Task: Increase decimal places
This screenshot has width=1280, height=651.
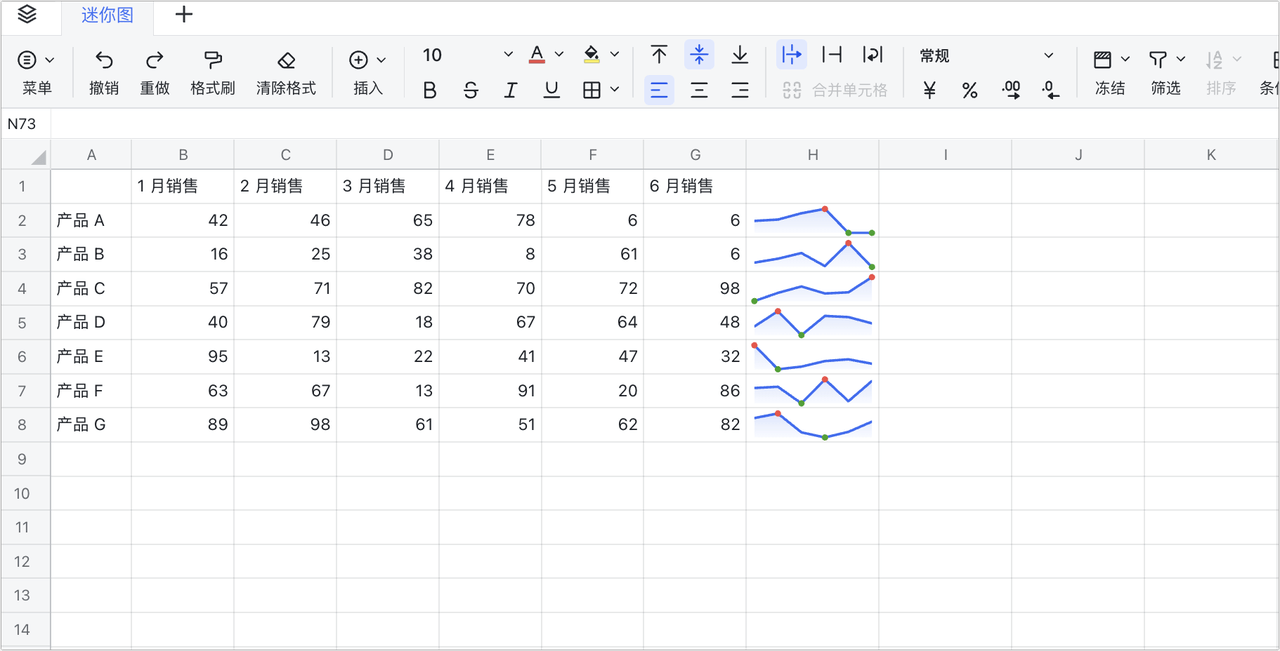Action: 1011,90
